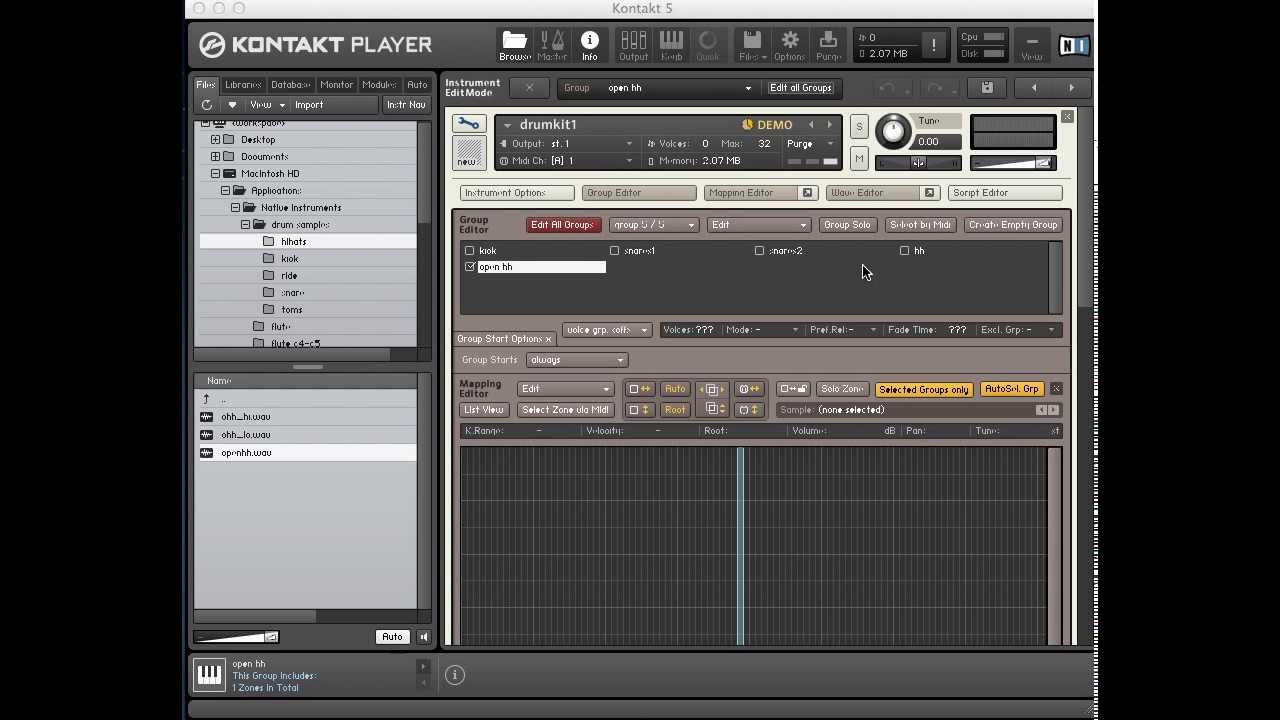Click the List View button
This screenshot has height=720, width=1280.
483,410
